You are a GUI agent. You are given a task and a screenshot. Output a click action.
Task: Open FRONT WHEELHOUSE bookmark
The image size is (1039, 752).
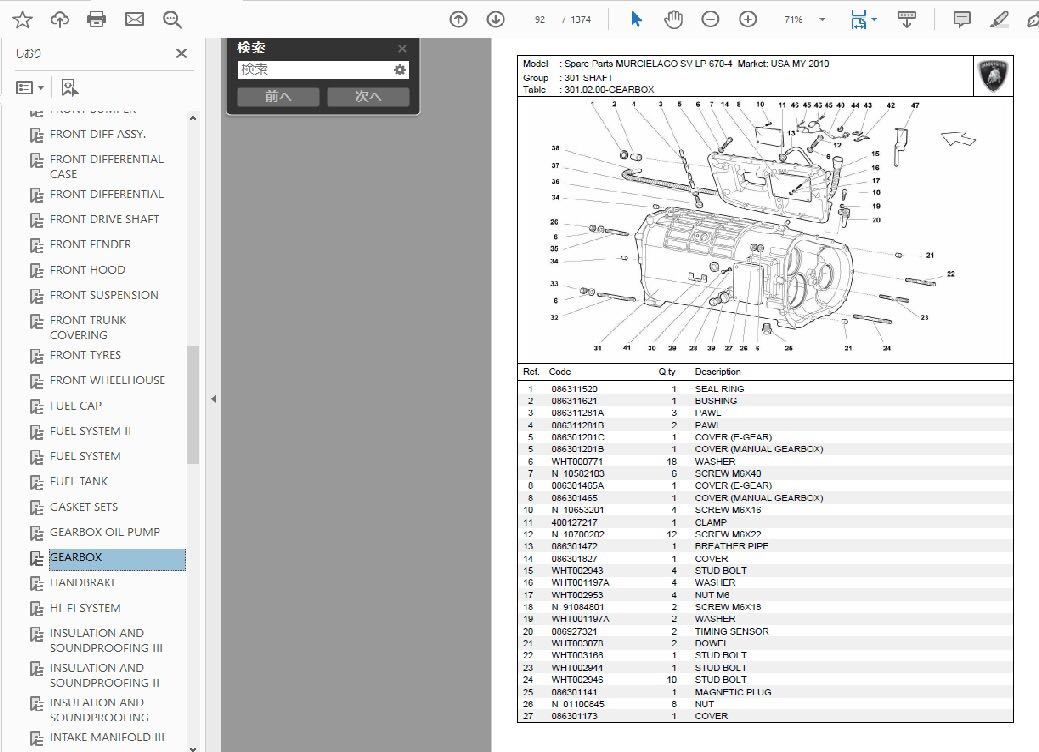click(x=107, y=380)
